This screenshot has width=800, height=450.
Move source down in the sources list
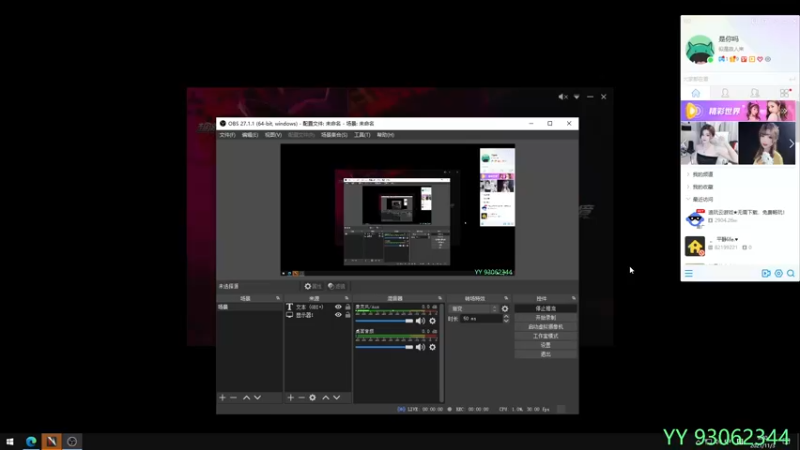point(337,397)
